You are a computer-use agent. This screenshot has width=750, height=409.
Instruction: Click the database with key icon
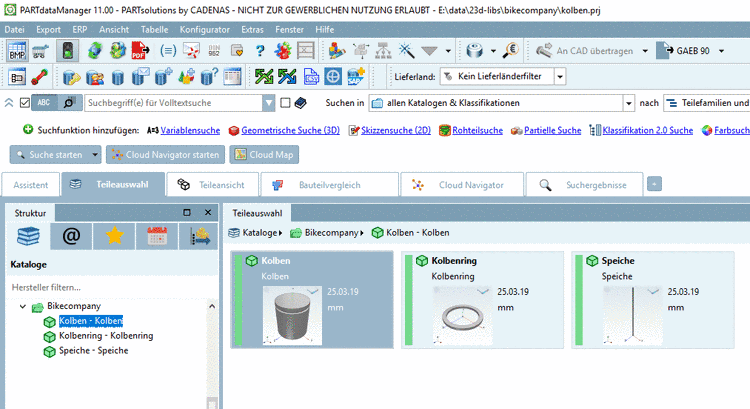(x=72, y=77)
